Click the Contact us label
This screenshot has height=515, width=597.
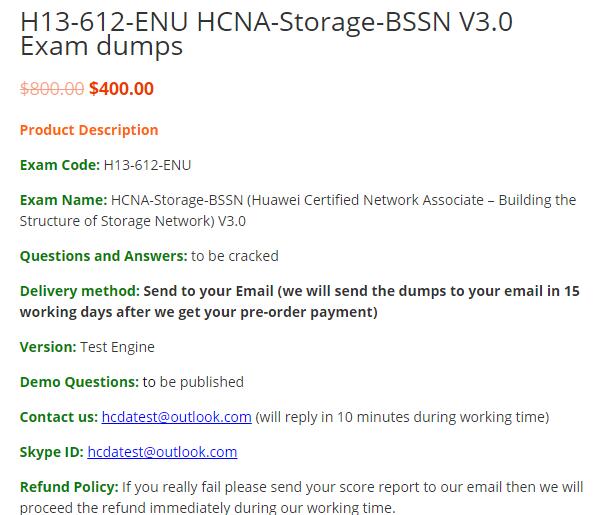[59, 417]
